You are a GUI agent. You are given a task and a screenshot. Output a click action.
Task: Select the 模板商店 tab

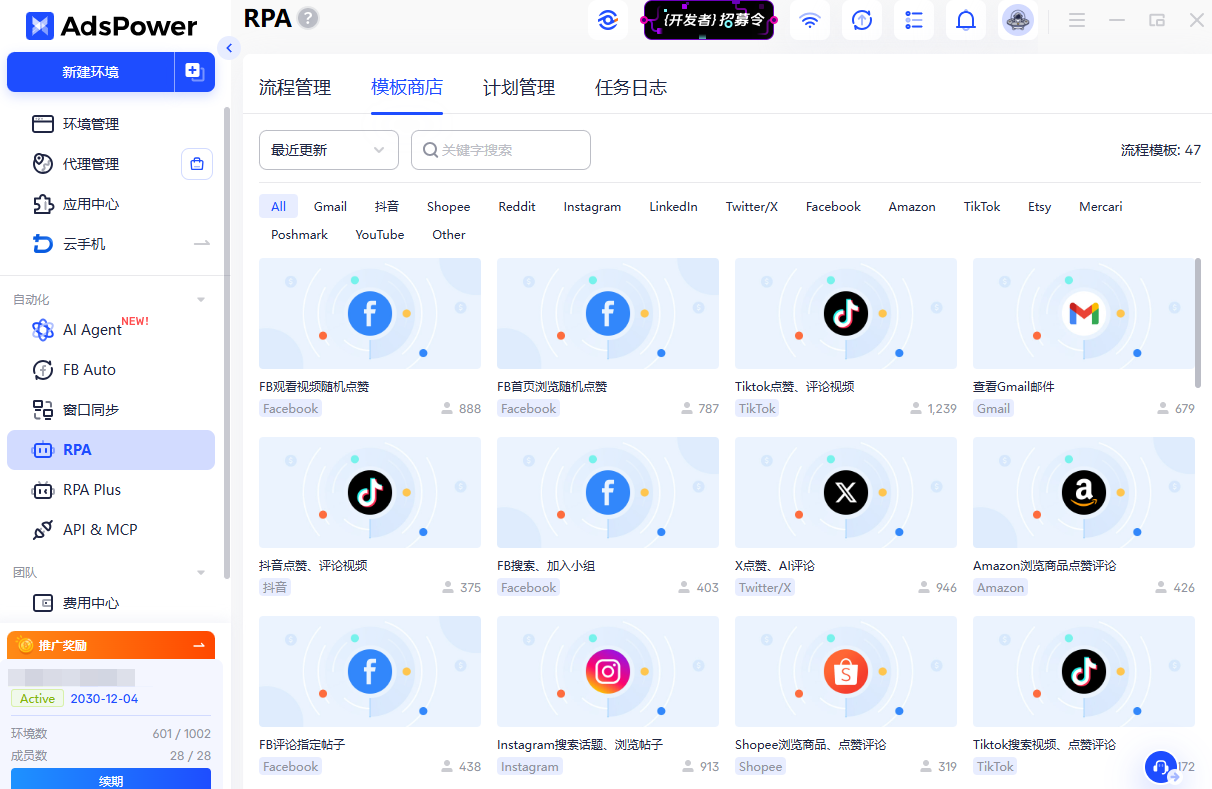pyautogui.click(x=407, y=88)
